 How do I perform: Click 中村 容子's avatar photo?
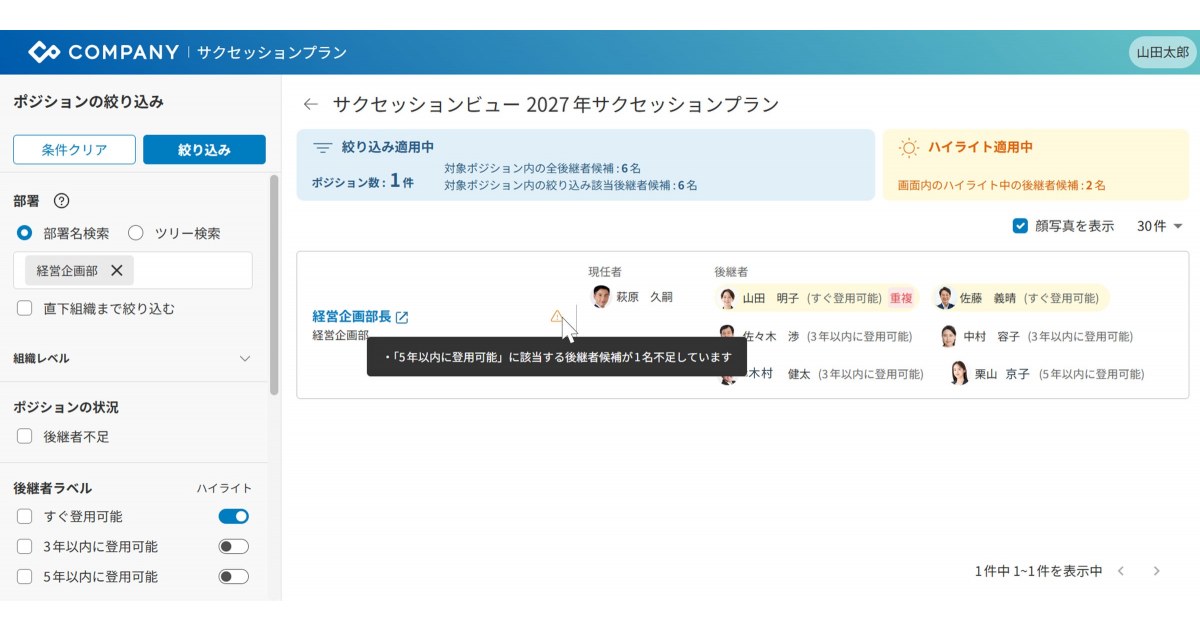(948, 337)
